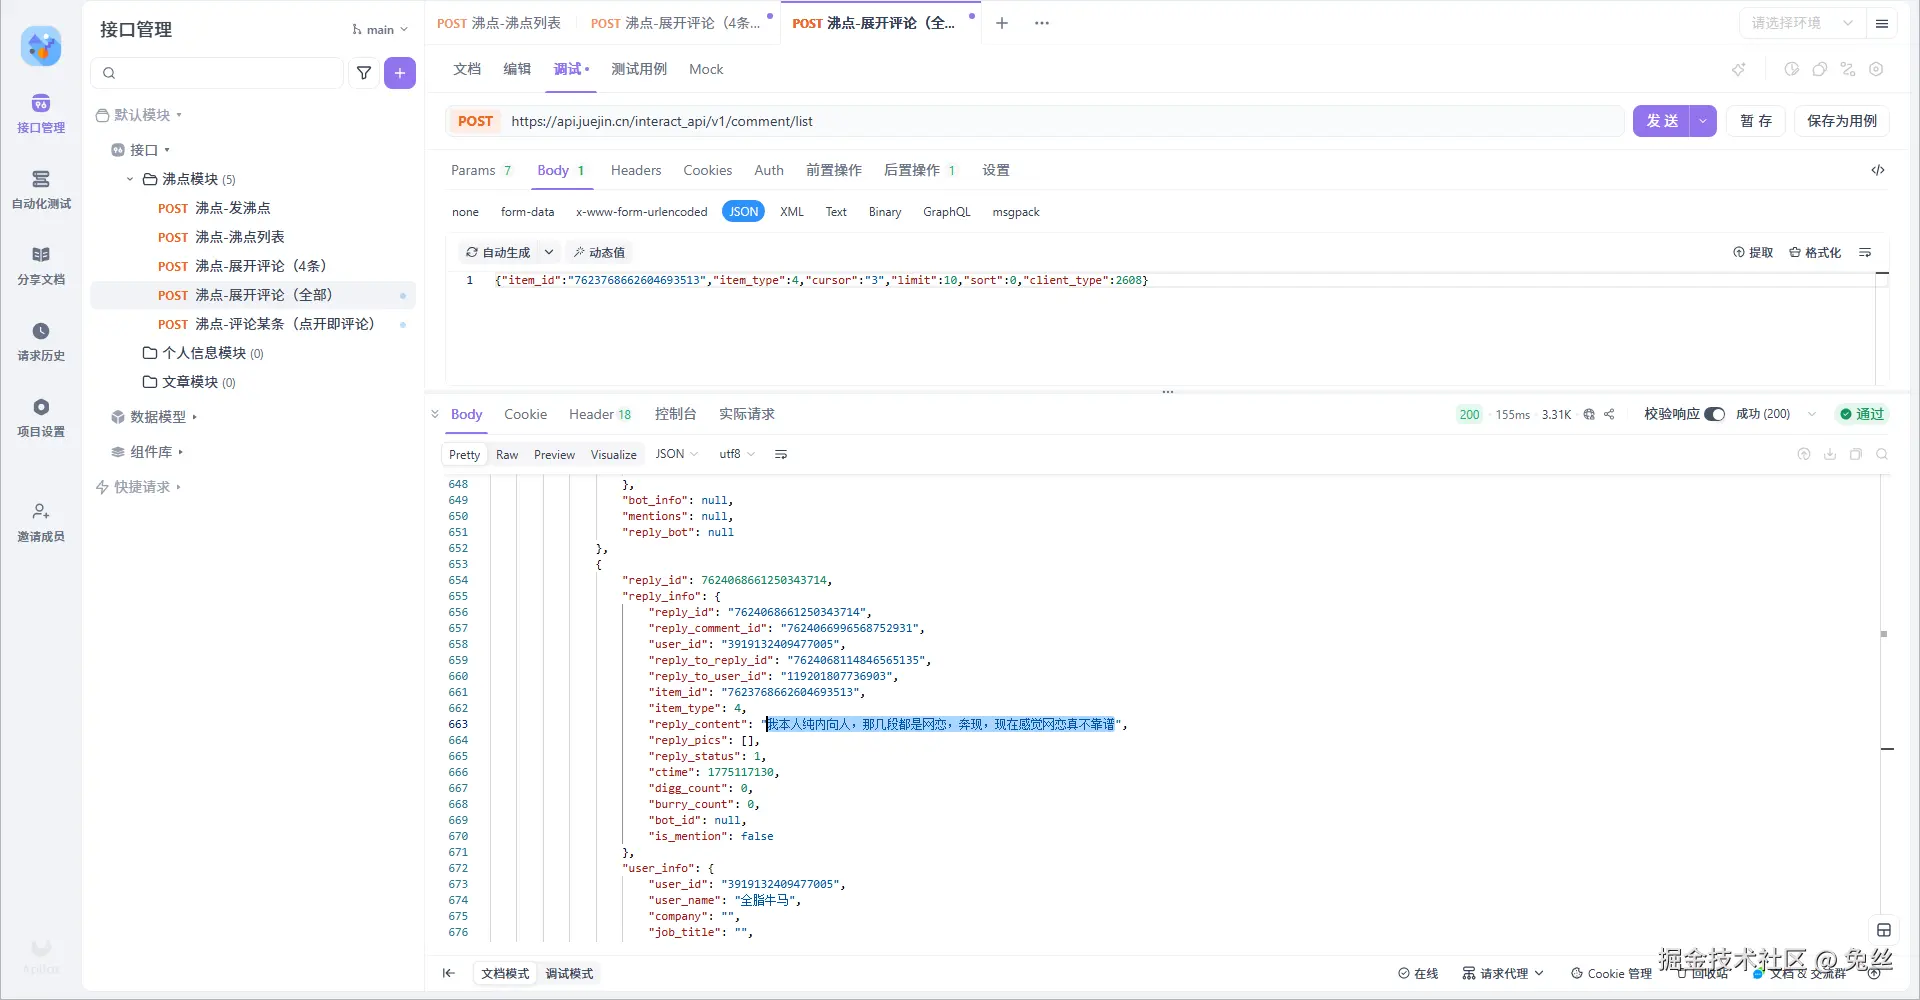This screenshot has width=1920, height=1000.
Task: Click the request URL input field
Action: click(x=1060, y=121)
